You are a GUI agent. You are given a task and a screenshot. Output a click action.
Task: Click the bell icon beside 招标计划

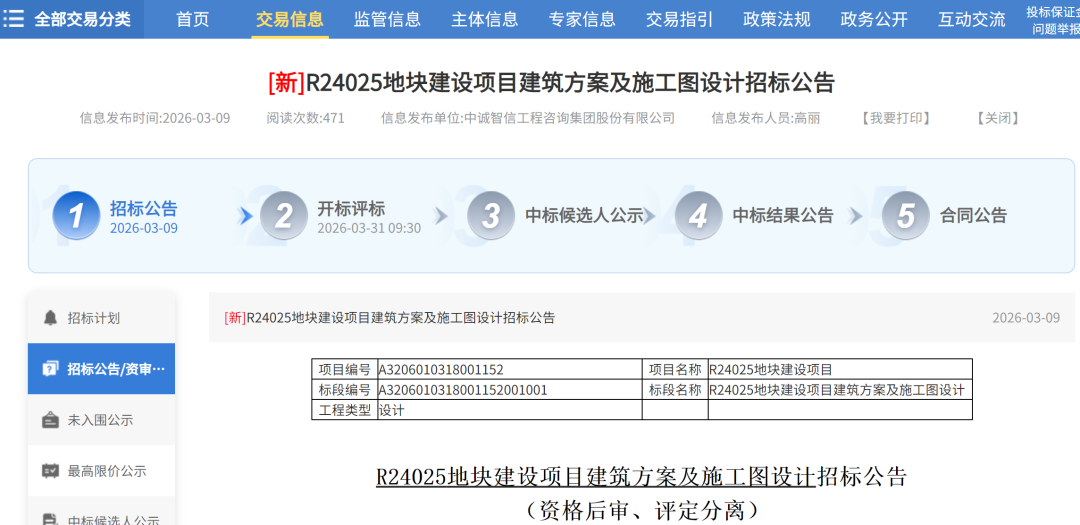click(50, 318)
